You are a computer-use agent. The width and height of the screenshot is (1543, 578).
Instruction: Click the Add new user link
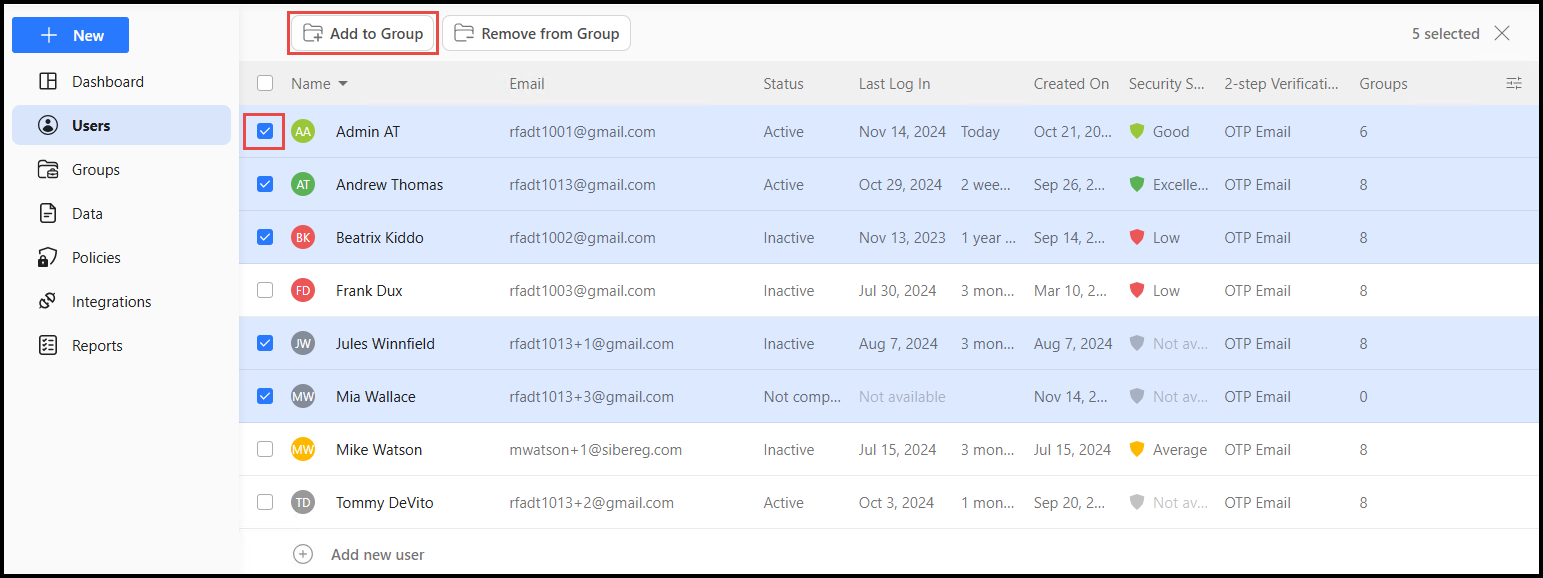pyautogui.click(x=377, y=554)
